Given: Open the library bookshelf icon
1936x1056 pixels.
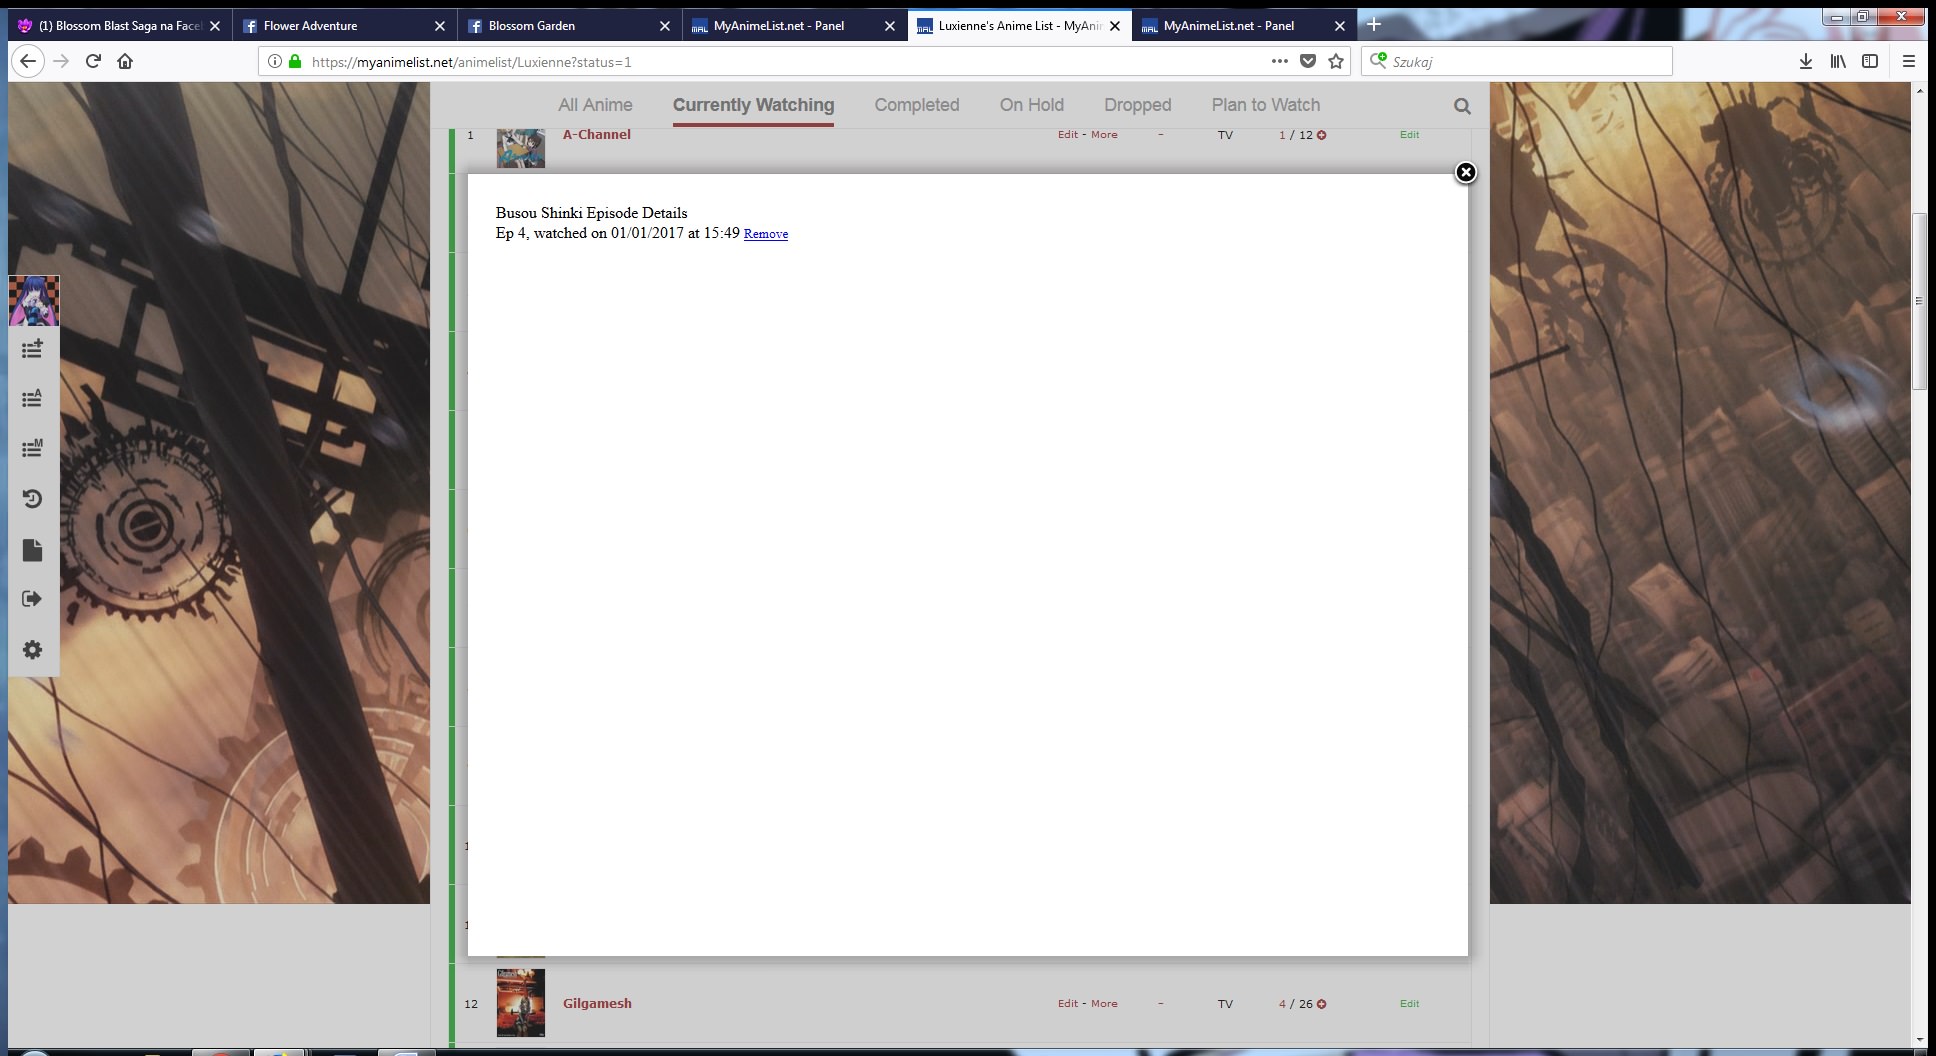Looking at the screenshot, I should (x=1838, y=61).
